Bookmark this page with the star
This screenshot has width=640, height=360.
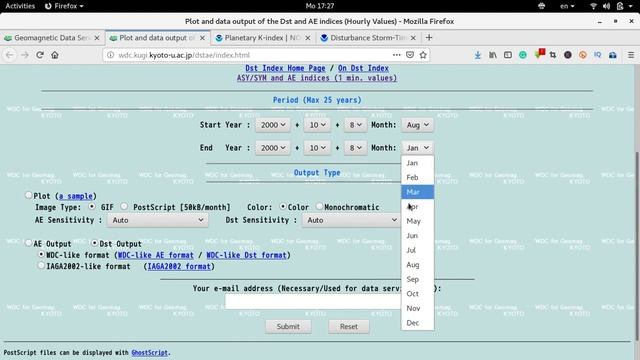coord(423,55)
